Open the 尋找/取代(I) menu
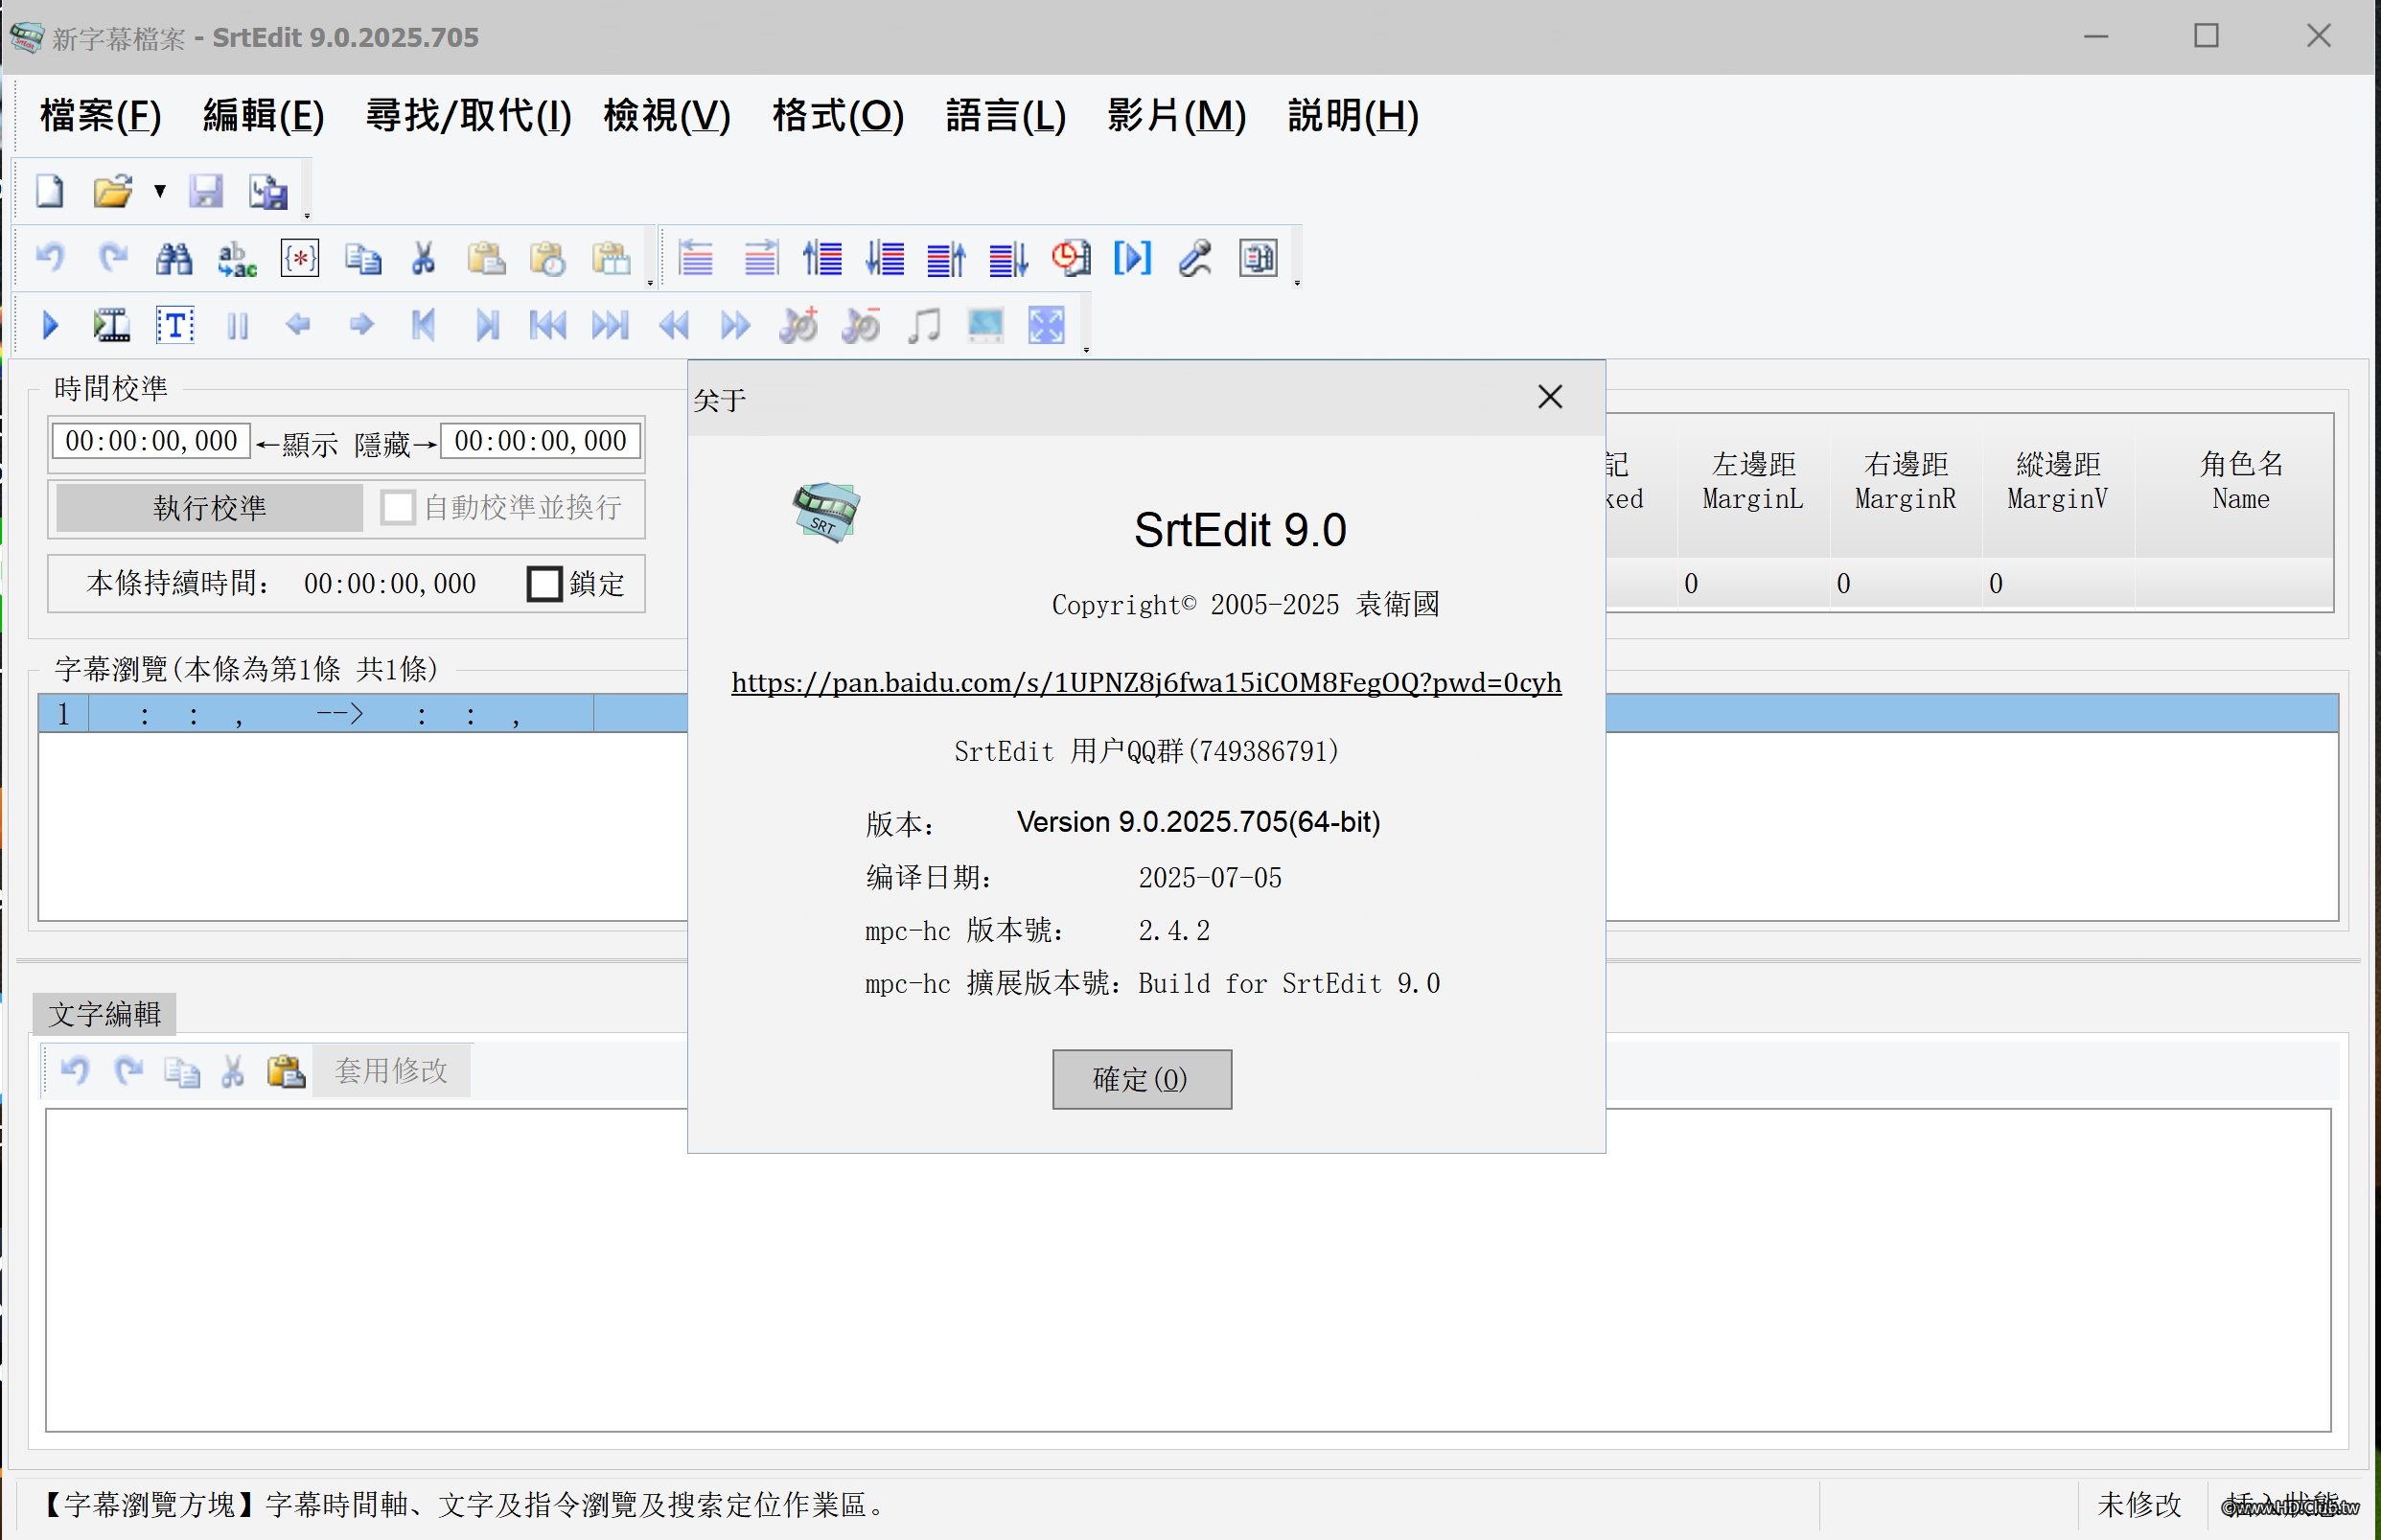 click(x=468, y=116)
